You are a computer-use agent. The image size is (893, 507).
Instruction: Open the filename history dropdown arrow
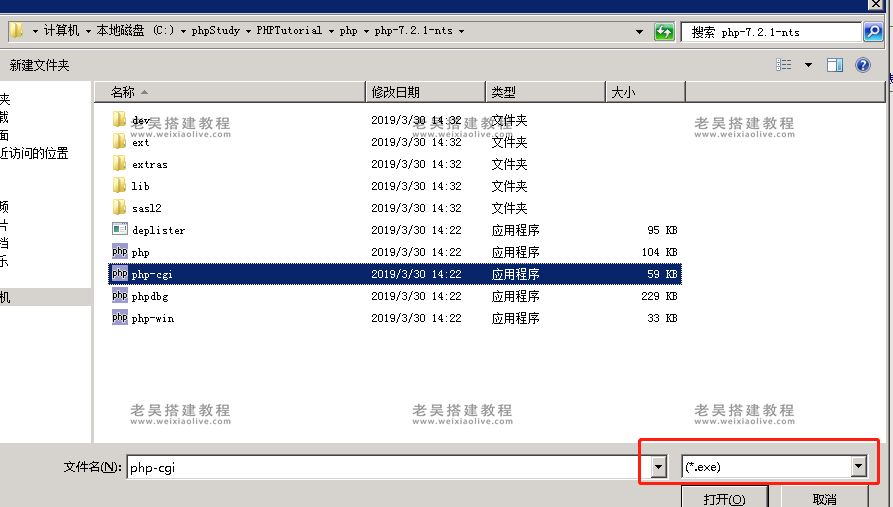tap(658, 467)
